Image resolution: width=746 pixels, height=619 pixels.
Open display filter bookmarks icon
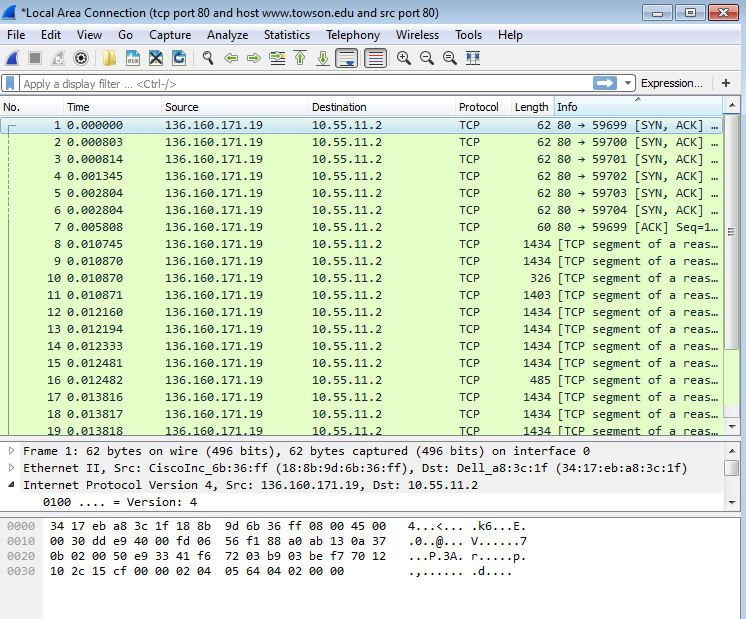click(x=10, y=83)
